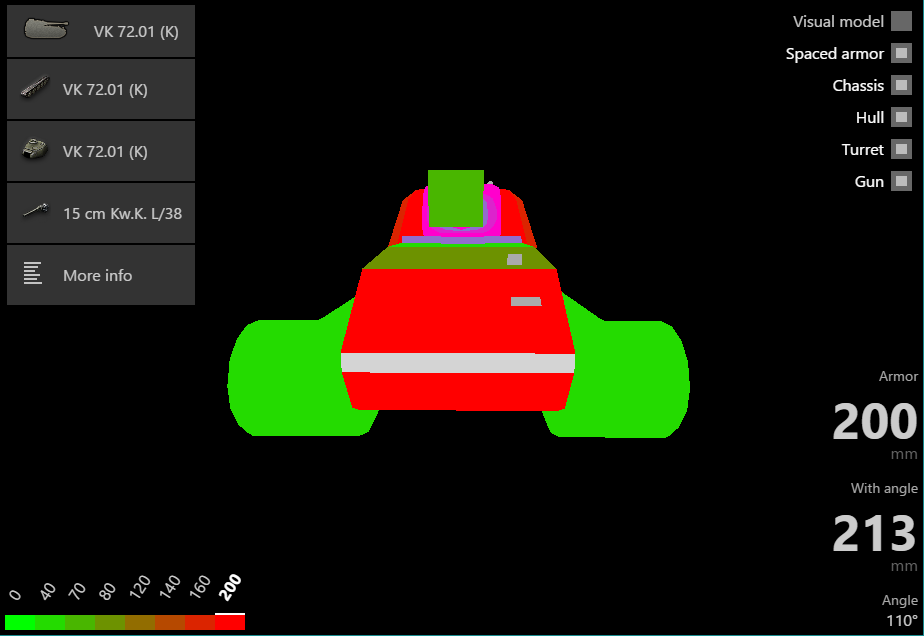
Task: Click the olive hull roof plate
Action: click(x=448, y=257)
